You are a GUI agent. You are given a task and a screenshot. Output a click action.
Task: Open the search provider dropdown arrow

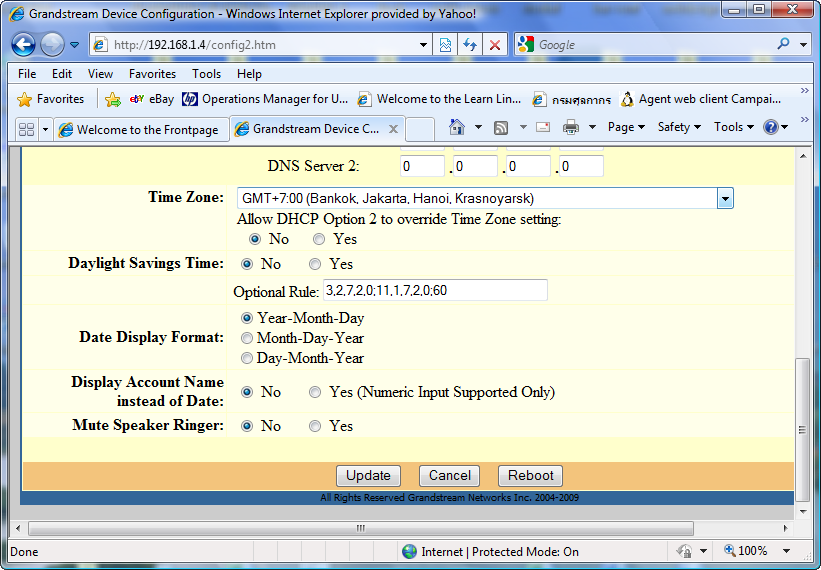(x=803, y=45)
